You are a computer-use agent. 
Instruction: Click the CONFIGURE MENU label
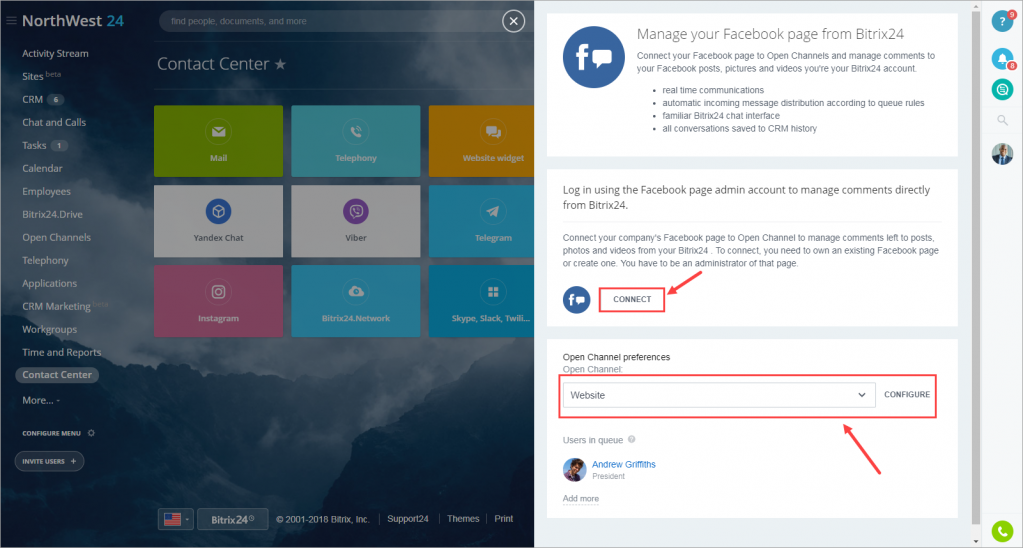pyautogui.click(x=52, y=433)
